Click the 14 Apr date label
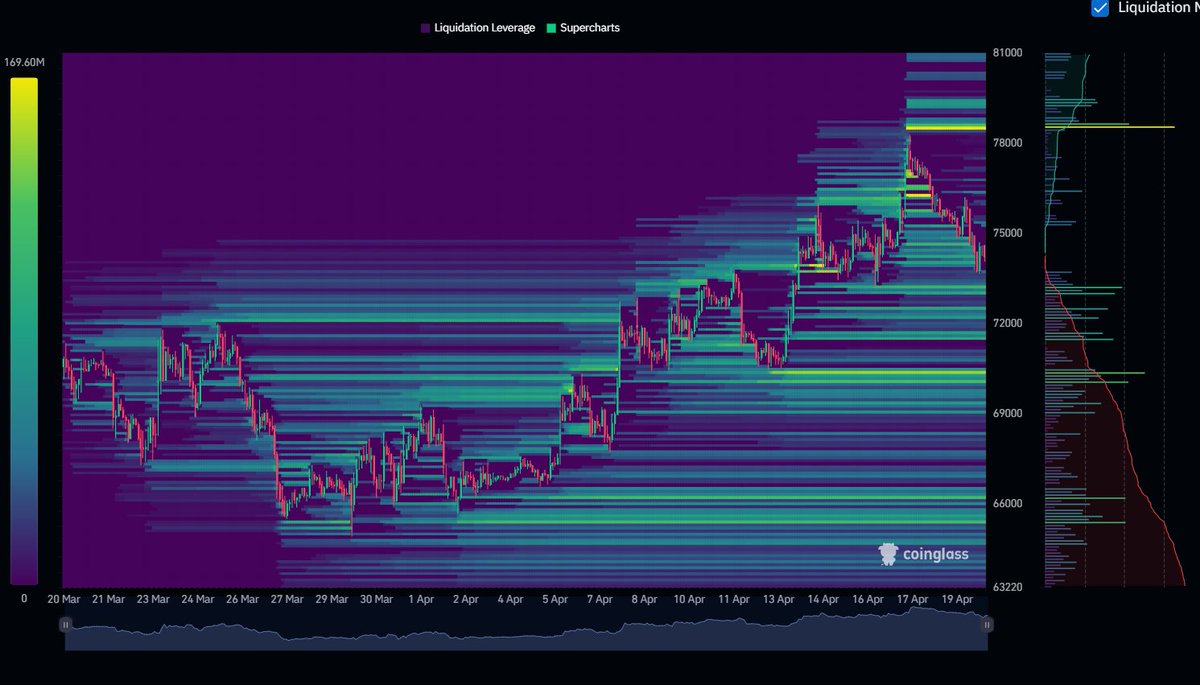Image resolution: width=1200 pixels, height=685 pixels. [823, 600]
